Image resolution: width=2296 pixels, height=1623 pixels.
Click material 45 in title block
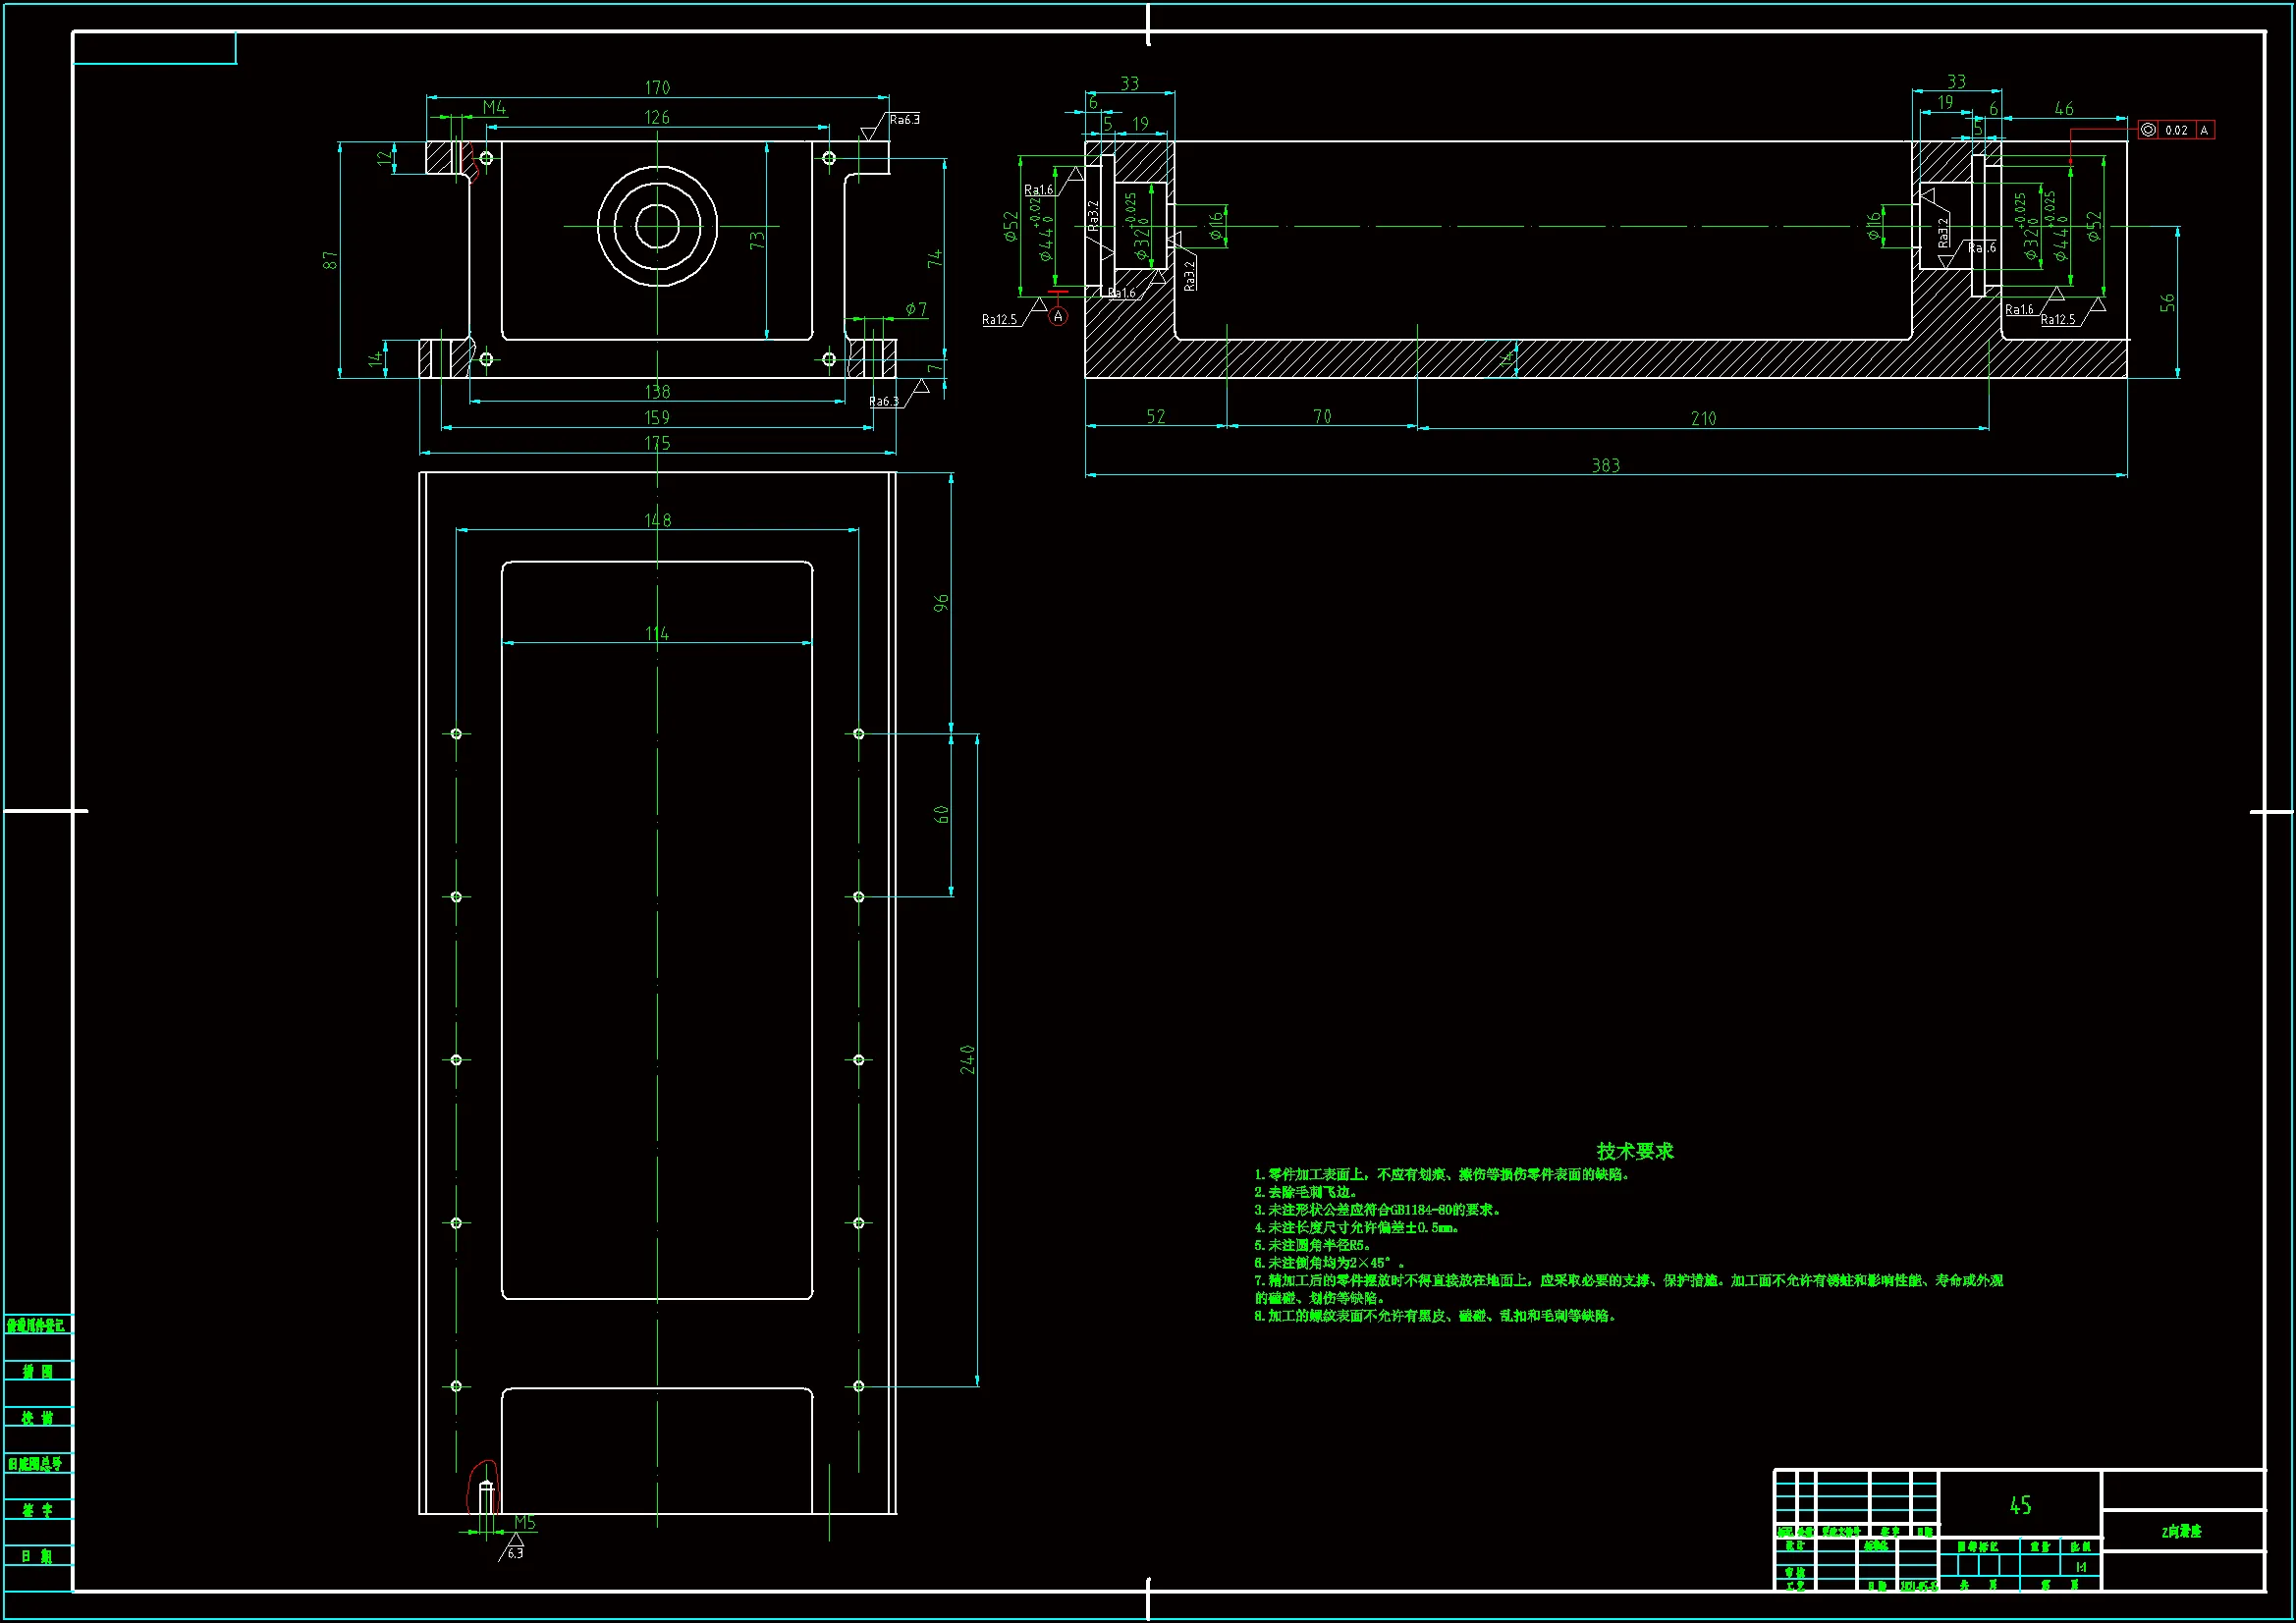[2020, 1505]
